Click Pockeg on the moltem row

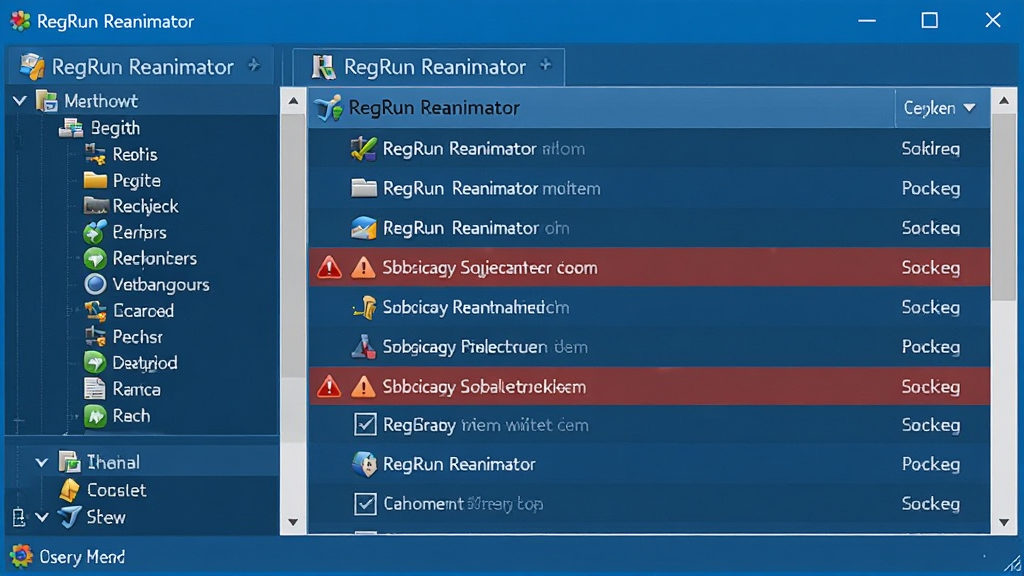tap(931, 188)
